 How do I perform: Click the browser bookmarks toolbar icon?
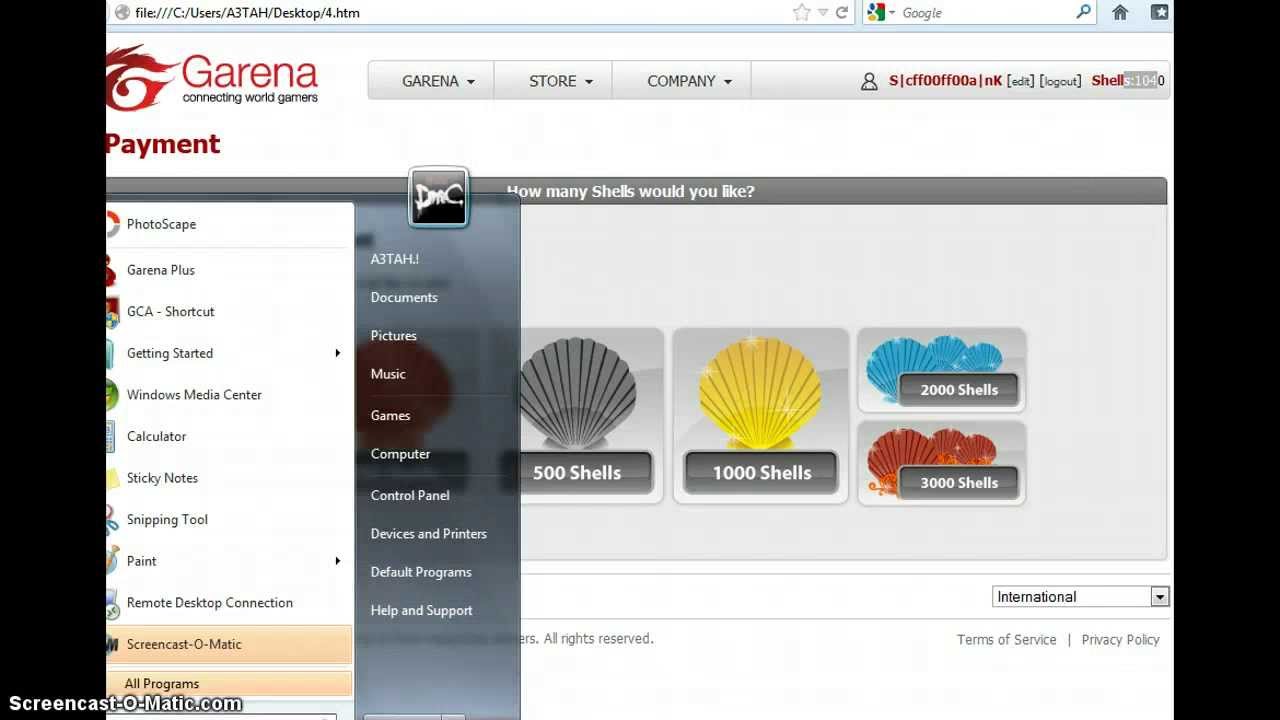(1159, 12)
